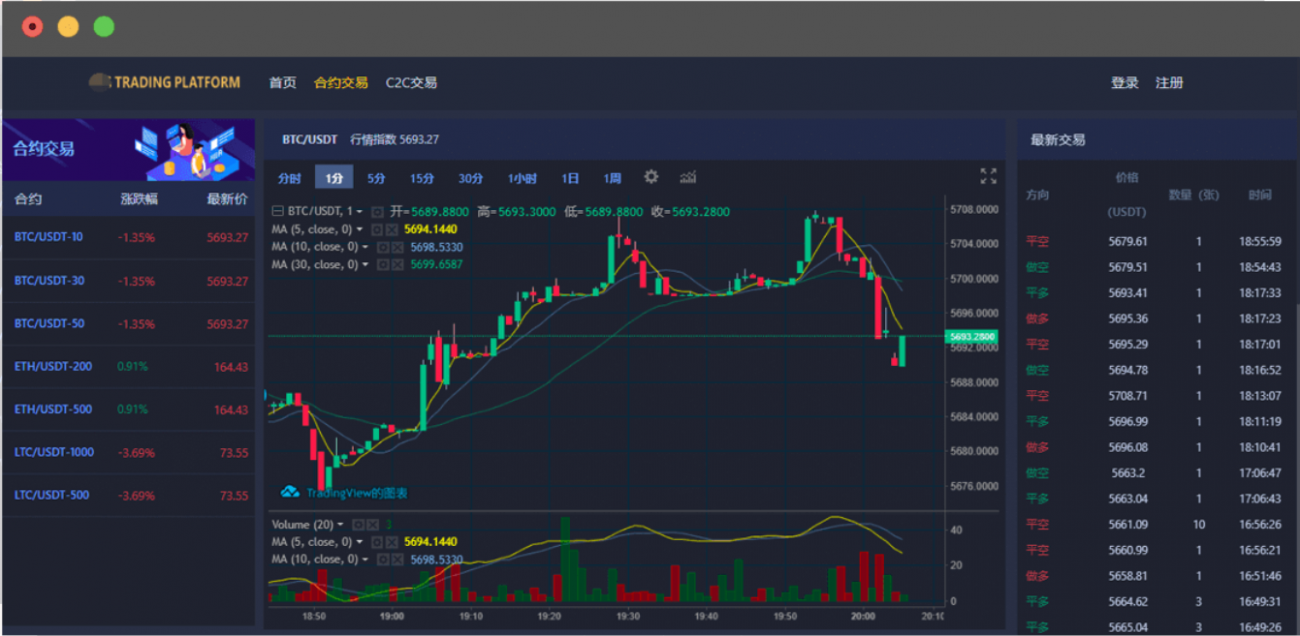Open the C2C交易 menu item

click(411, 83)
